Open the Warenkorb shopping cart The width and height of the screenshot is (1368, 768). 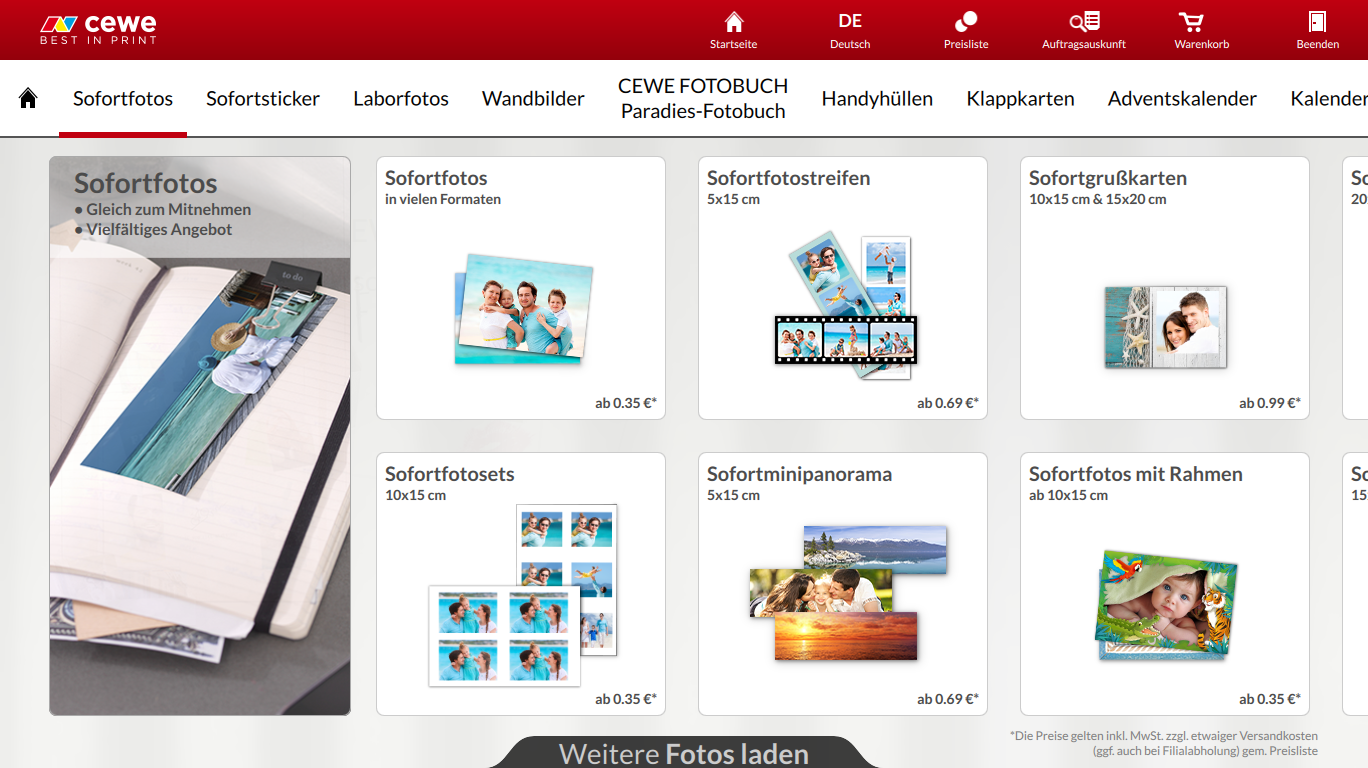point(1201,29)
